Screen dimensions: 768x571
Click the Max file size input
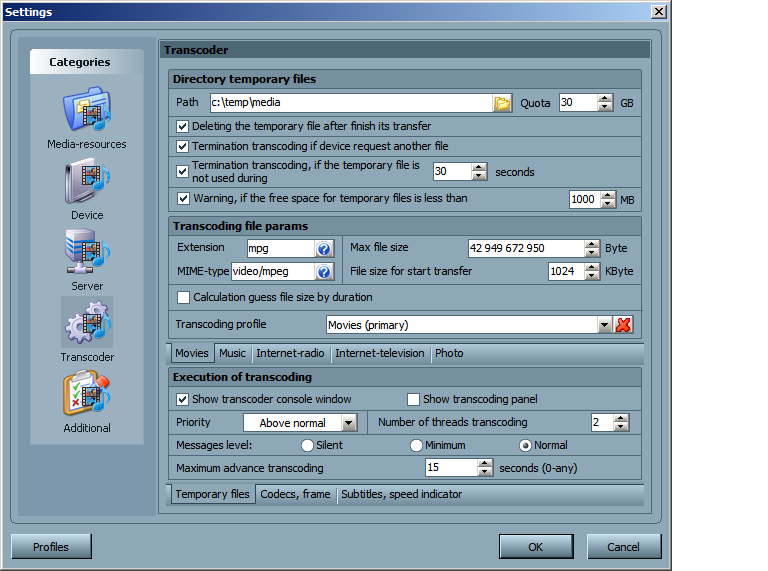point(527,248)
